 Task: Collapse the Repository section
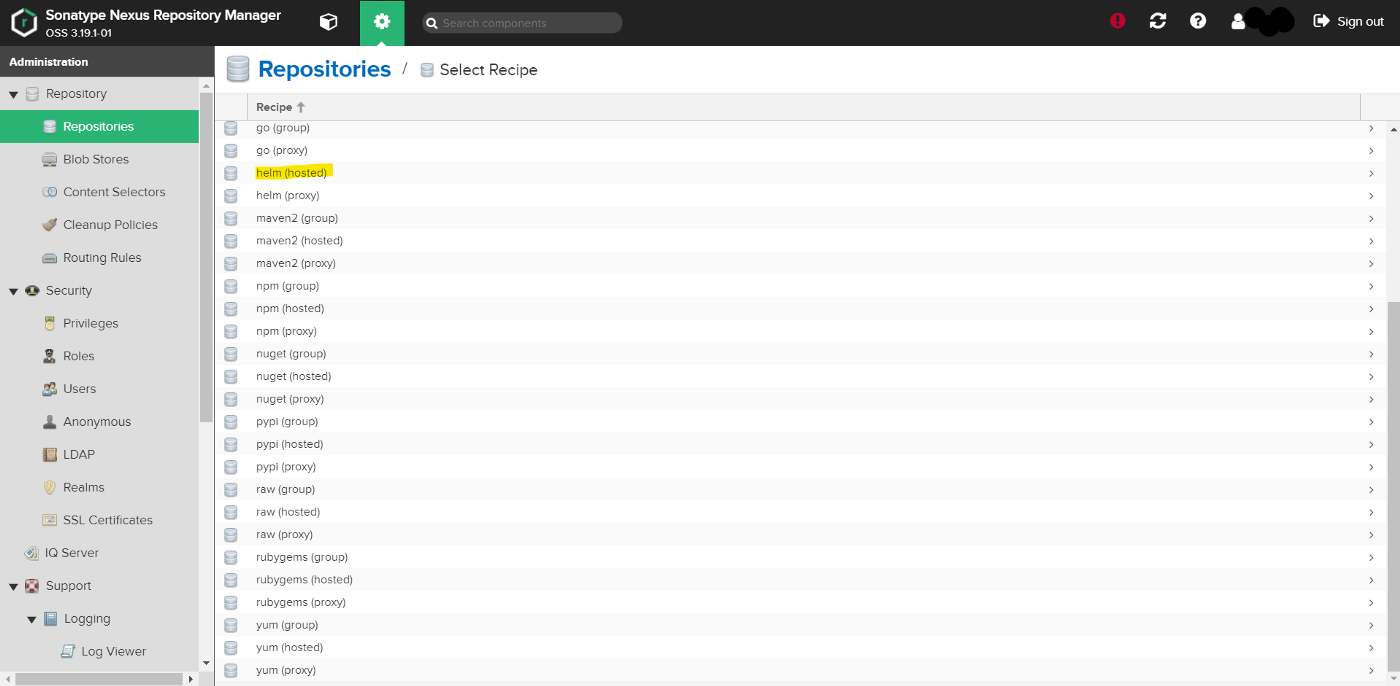coord(12,93)
